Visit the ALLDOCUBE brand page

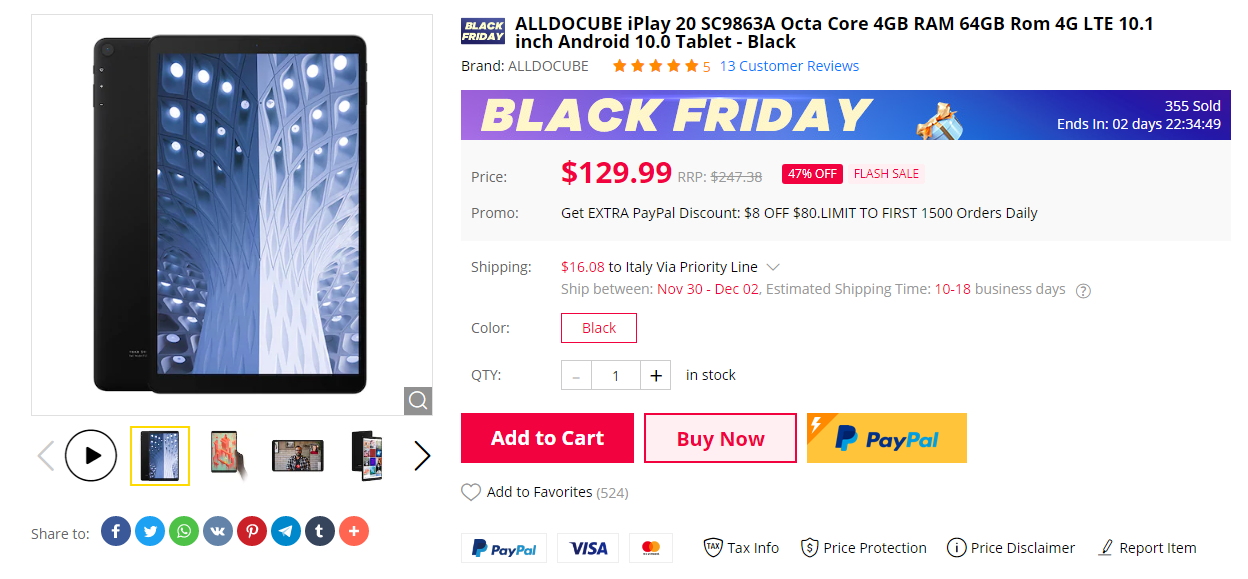(x=549, y=65)
